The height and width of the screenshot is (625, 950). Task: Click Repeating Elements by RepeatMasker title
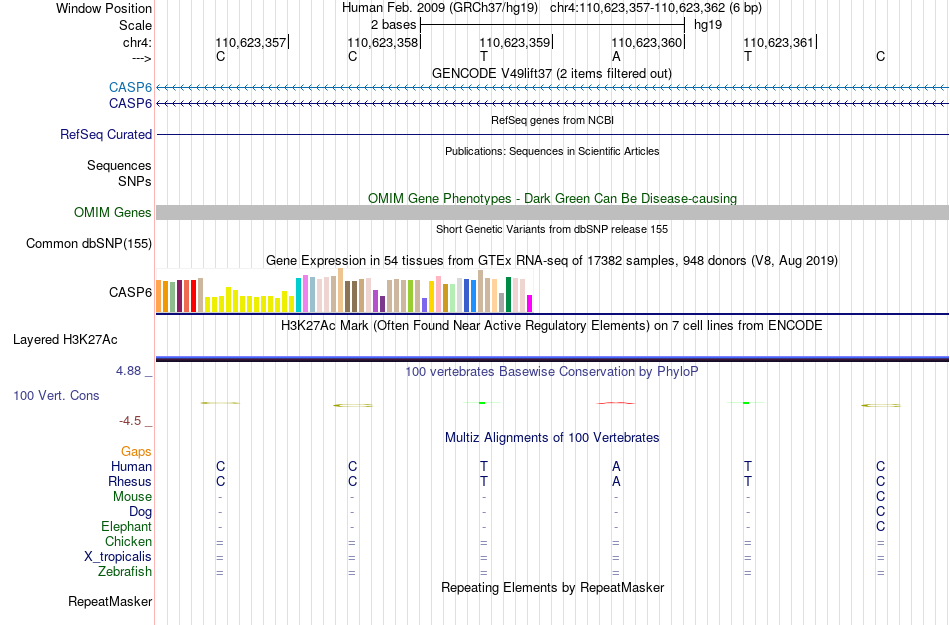click(x=552, y=587)
